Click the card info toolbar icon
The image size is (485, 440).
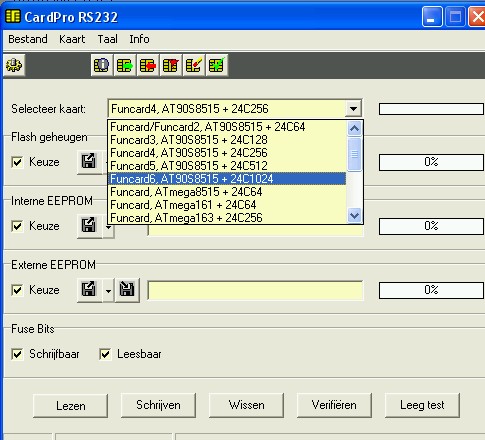(102, 65)
